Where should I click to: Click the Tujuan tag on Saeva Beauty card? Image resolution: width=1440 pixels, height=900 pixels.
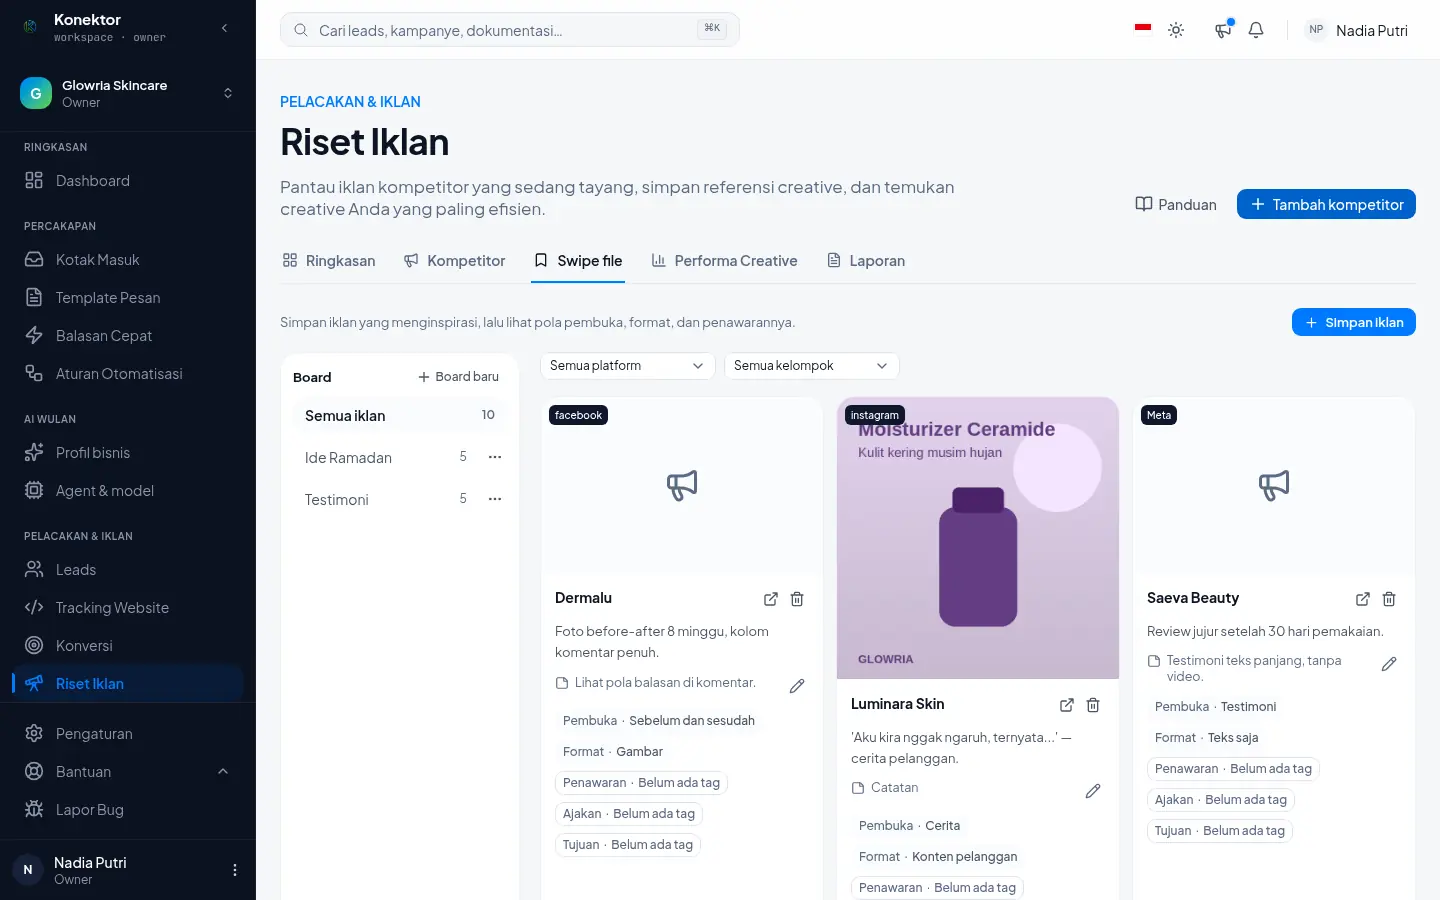(1220, 831)
